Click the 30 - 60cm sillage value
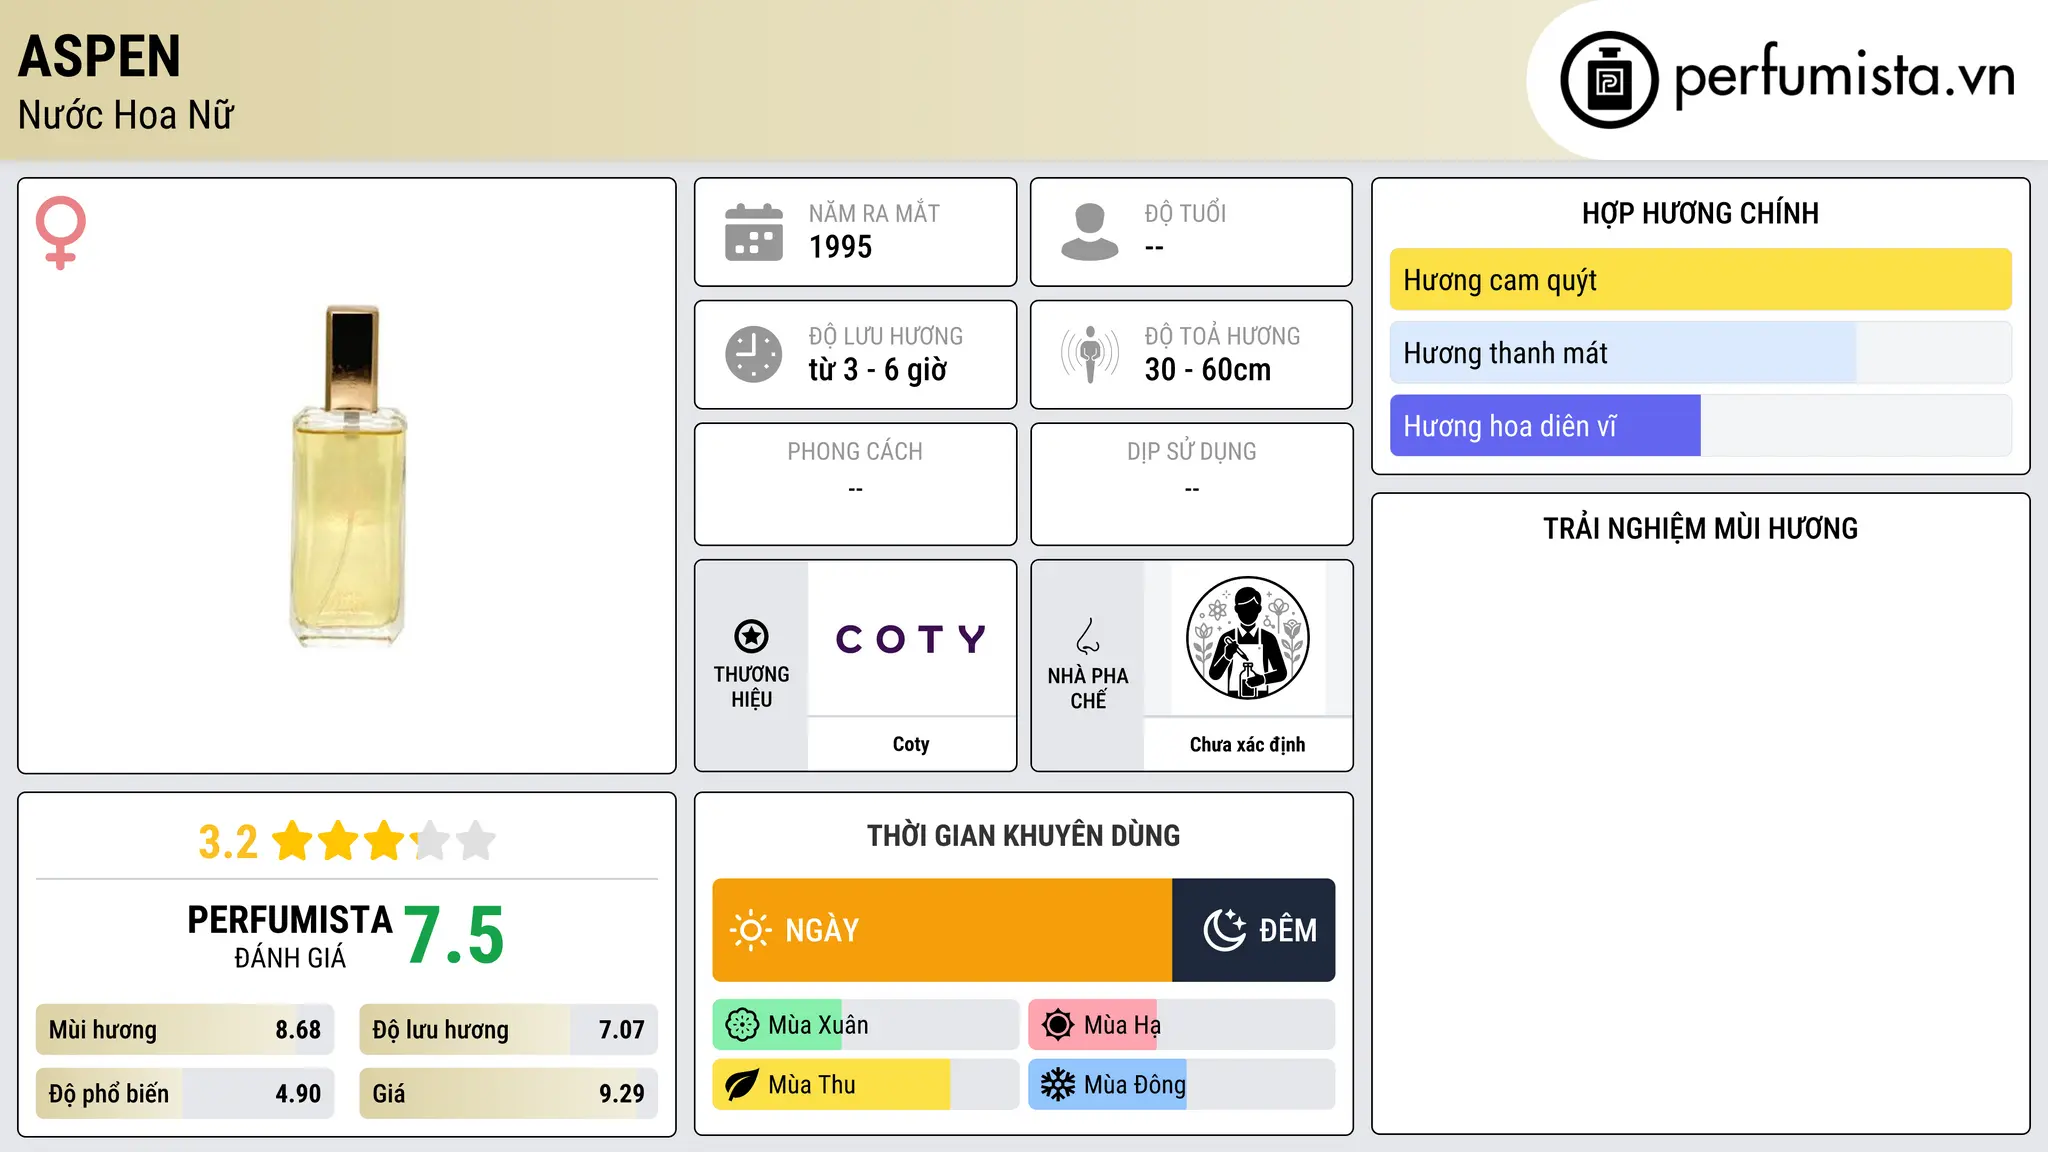Image resolution: width=2048 pixels, height=1152 pixels. (1208, 370)
